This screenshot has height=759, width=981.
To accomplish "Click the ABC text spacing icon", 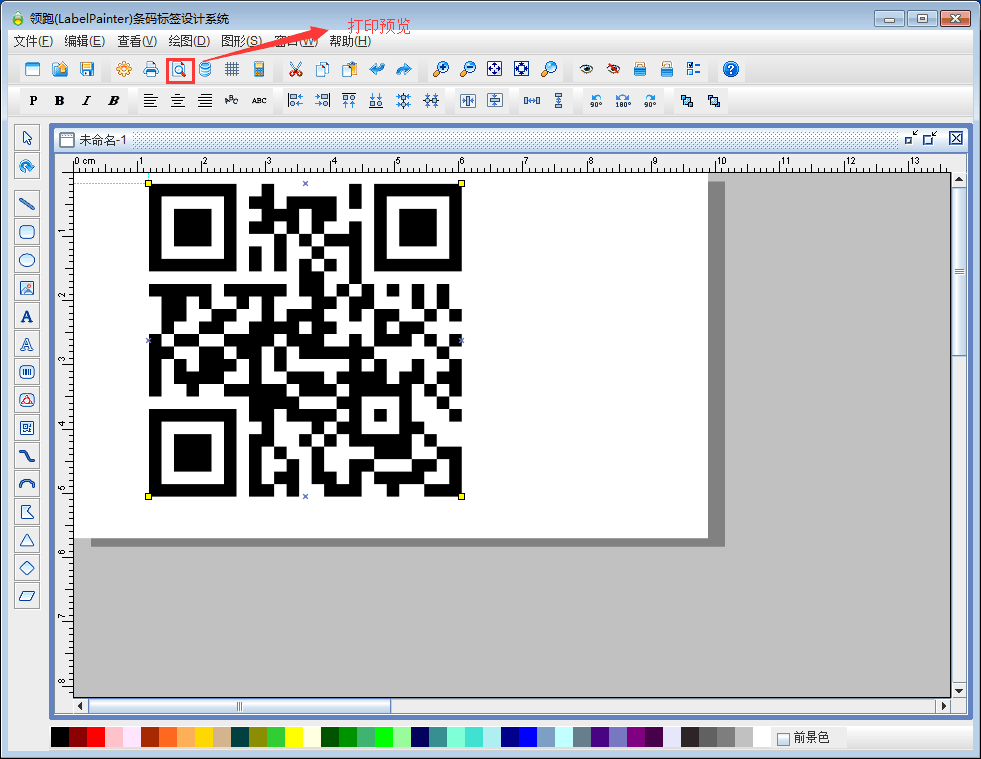I will pyautogui.click(x=259, y=101).
